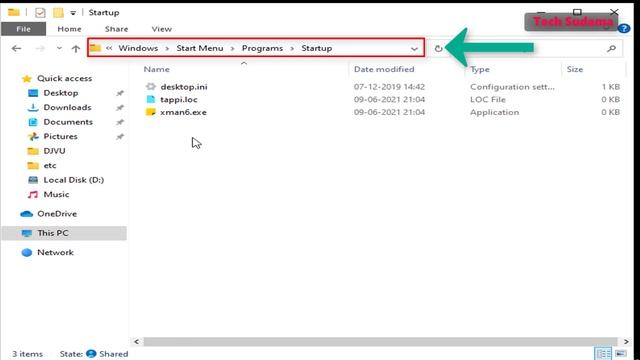Open the Share ribbon tab

click(116, 29)
